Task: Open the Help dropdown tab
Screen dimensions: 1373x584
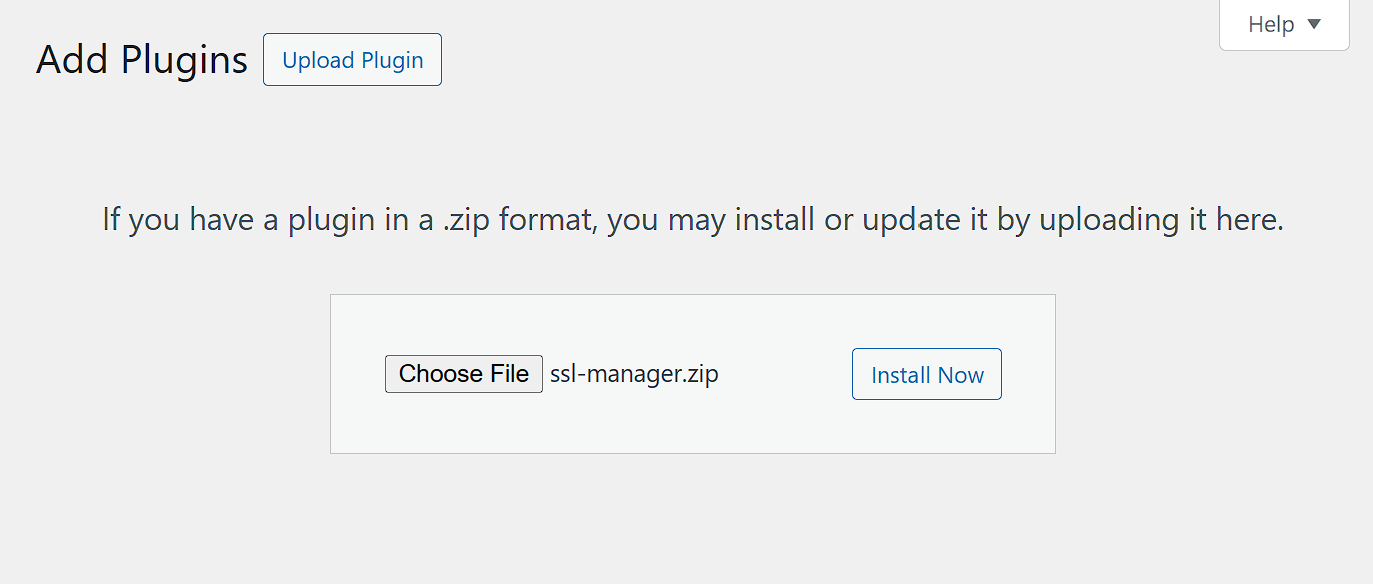Action: coord(1284,25)
